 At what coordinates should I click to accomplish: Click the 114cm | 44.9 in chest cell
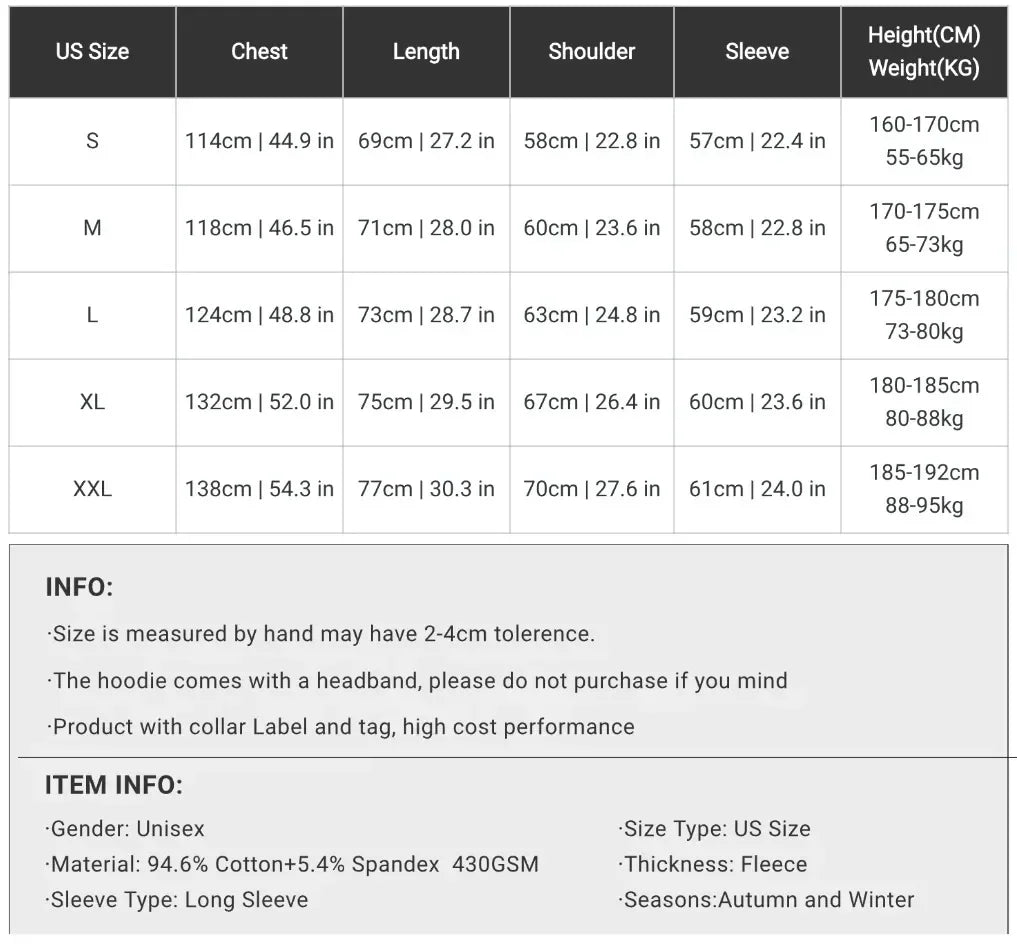click(259, 141)
